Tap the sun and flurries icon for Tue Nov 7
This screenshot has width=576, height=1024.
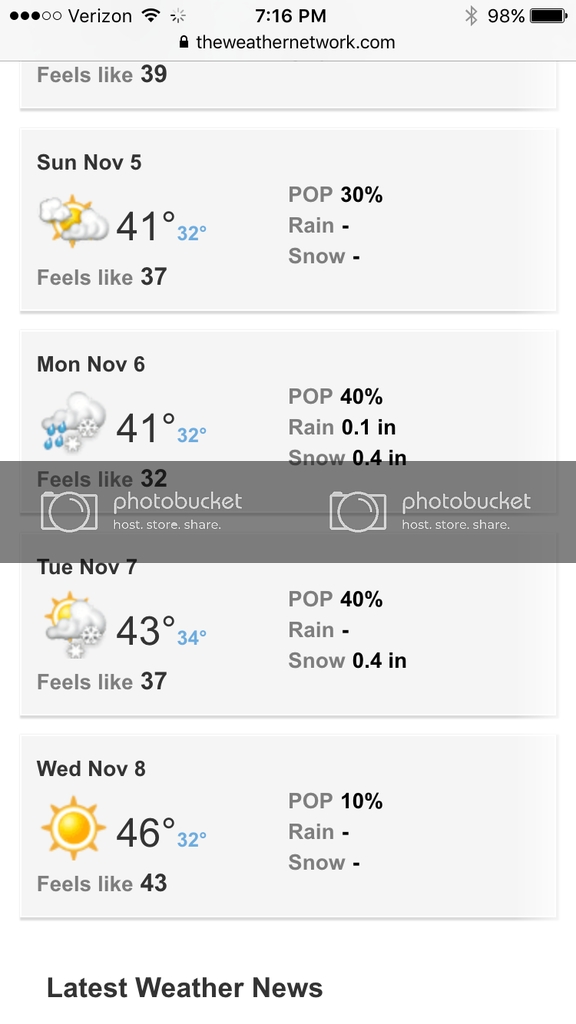[74, 626]
